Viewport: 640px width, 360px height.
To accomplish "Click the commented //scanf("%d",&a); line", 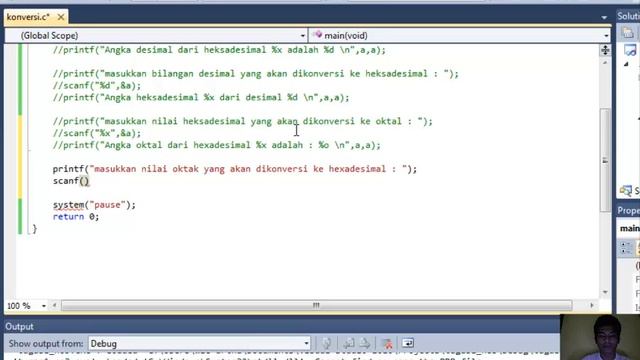I will pyautogui.click(x=97, y=86).
